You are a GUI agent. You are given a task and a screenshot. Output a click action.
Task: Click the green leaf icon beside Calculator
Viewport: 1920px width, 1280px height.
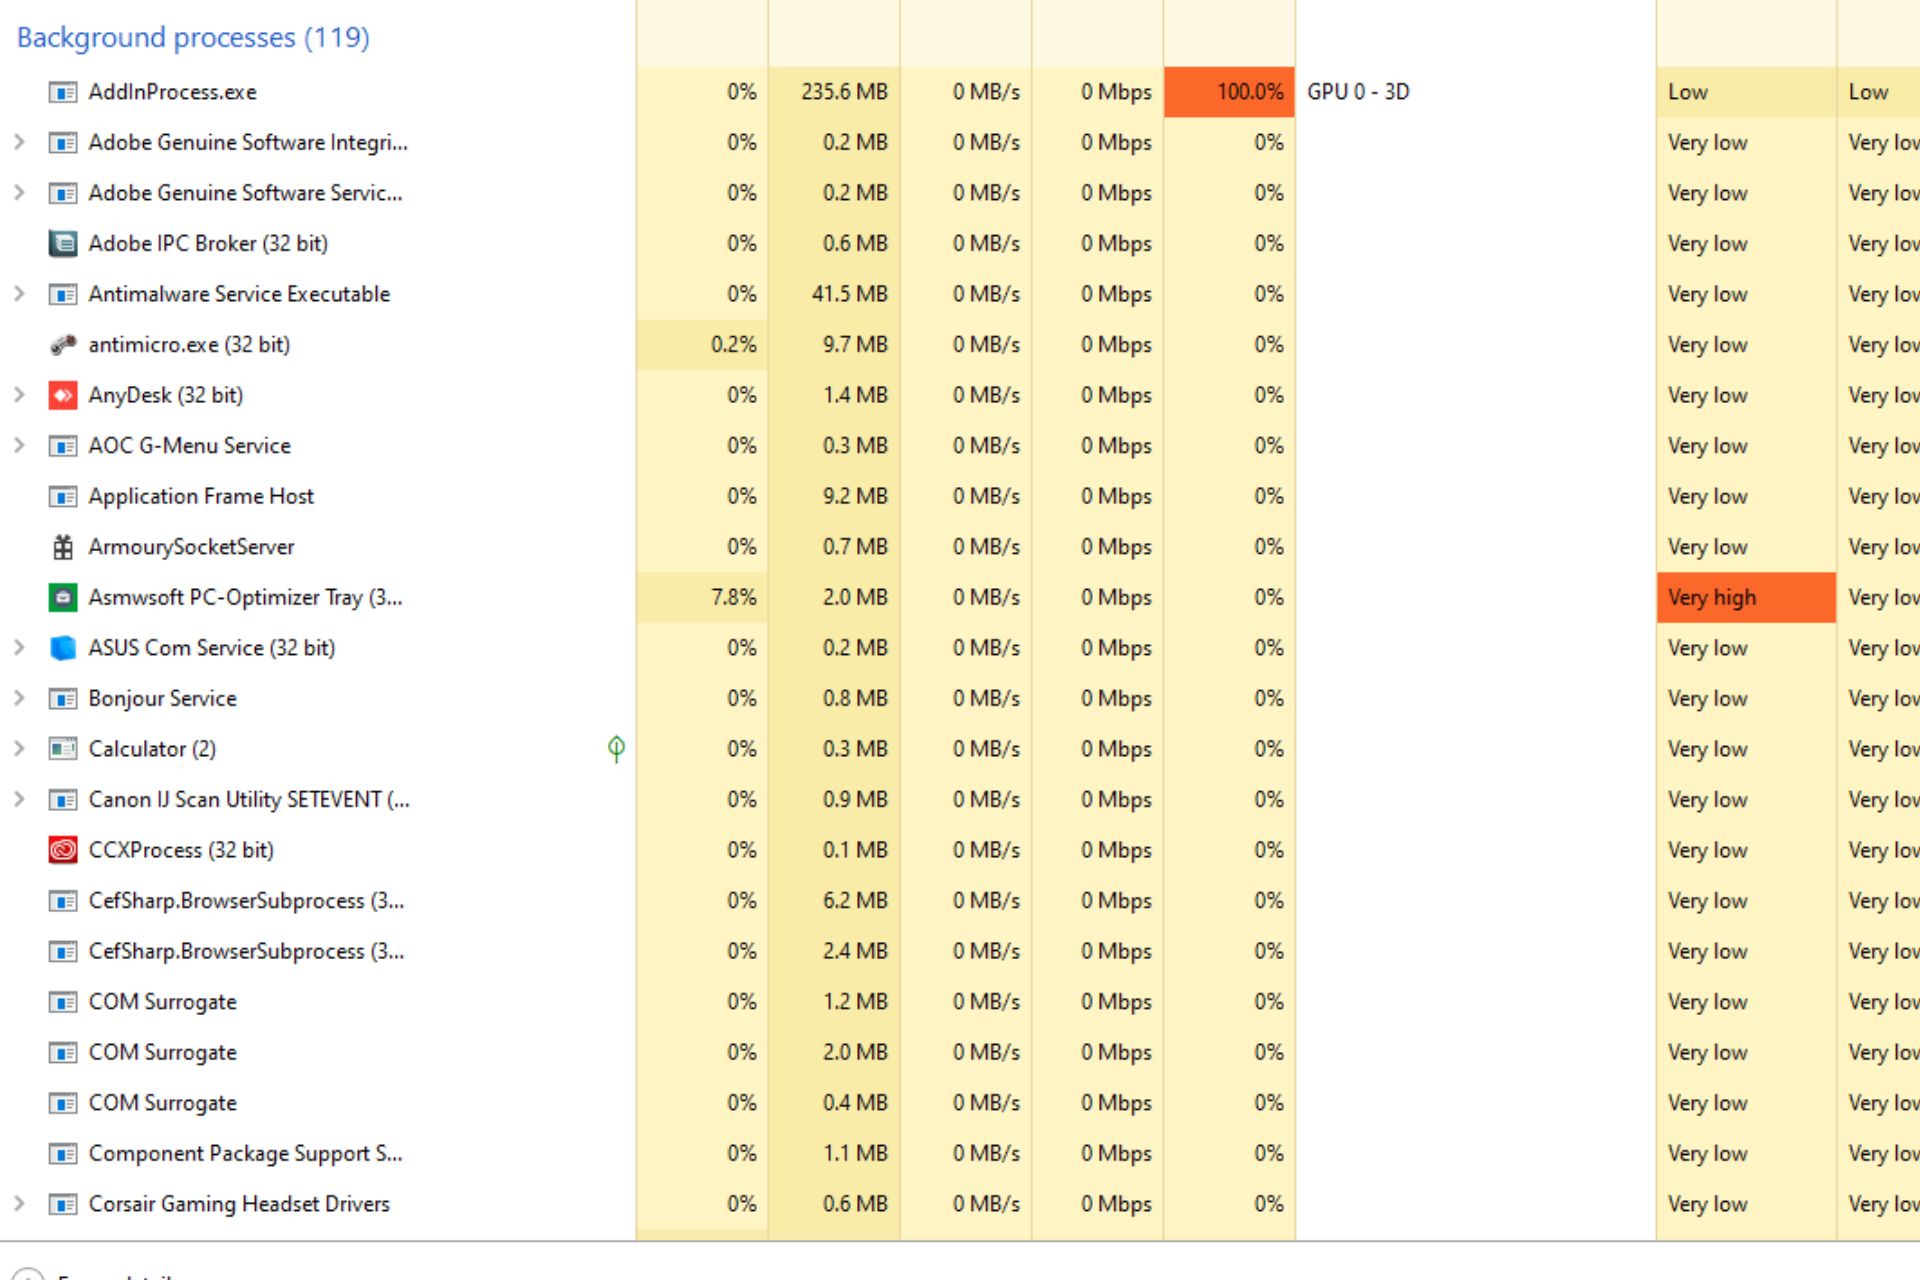[616, 749]
